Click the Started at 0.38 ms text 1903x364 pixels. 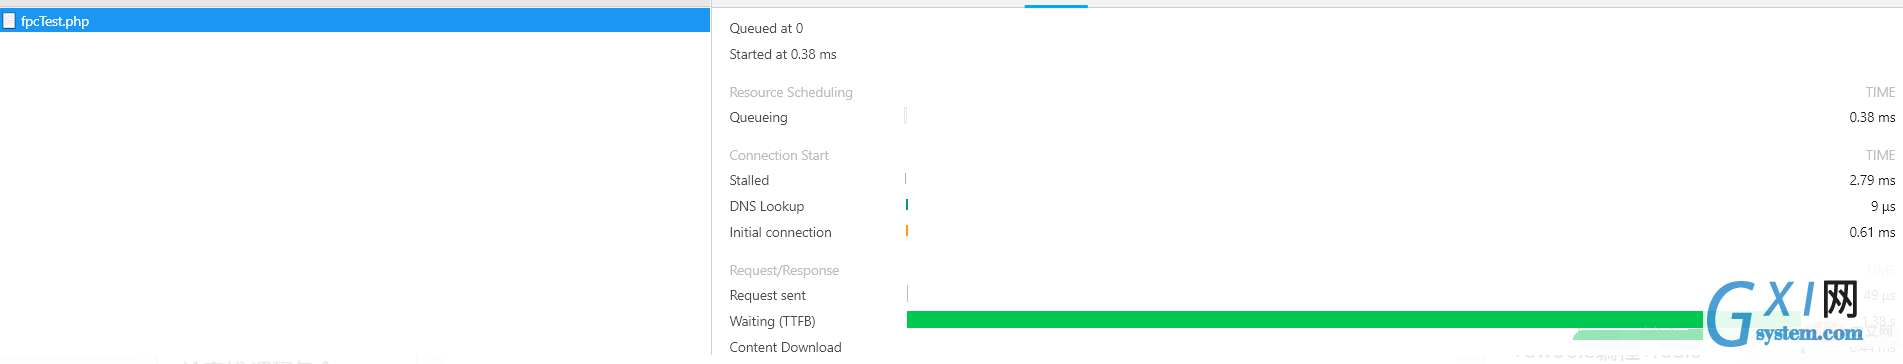[x=783, y=54]
